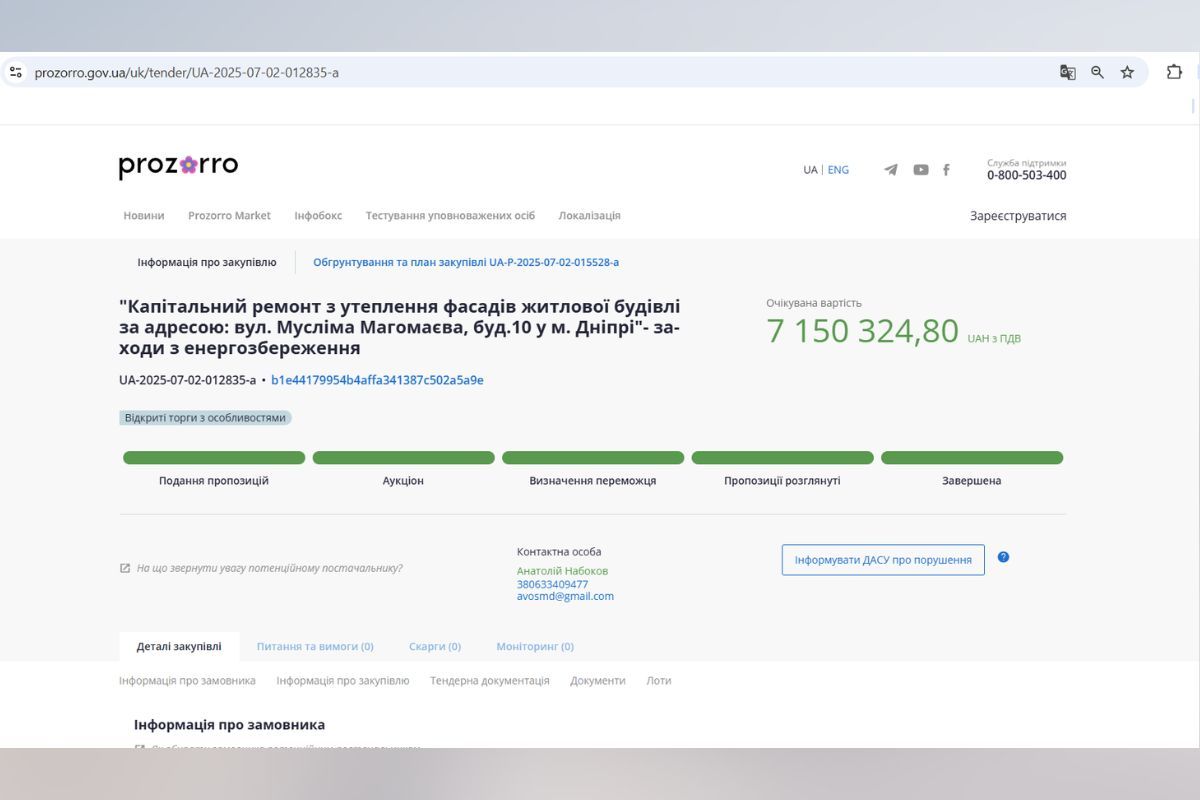Switch to Моніторинг tab
The height and width of the screenshot is (800, 1200).
pos(535,647)
